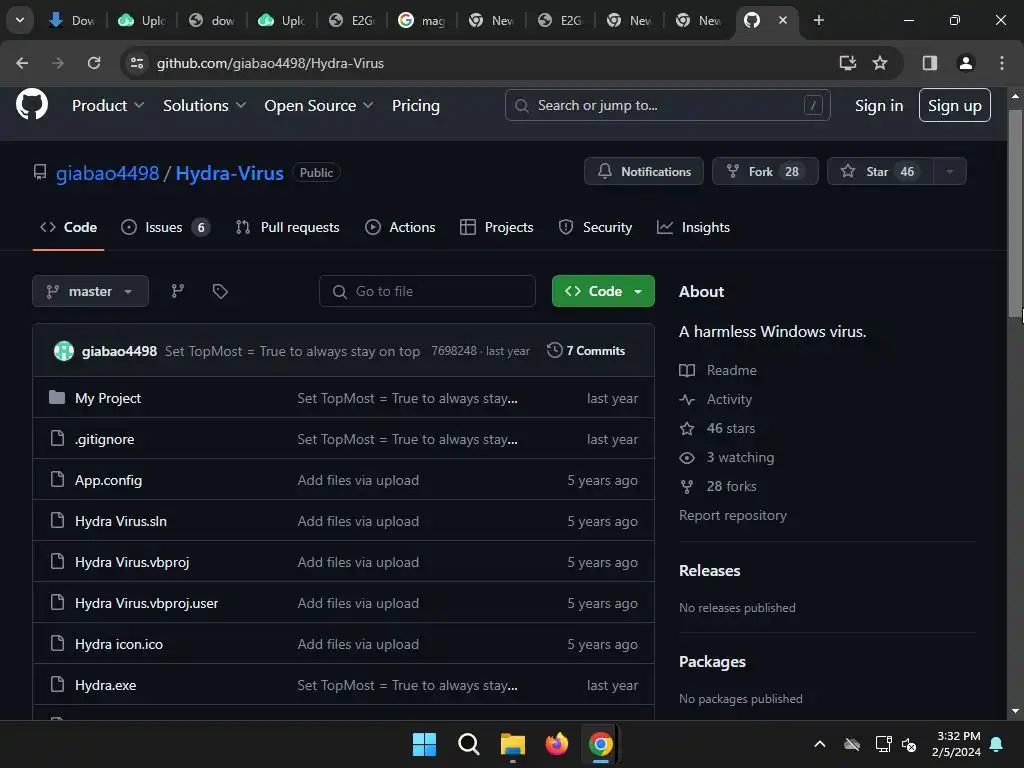Image resolution: width=1024 pixels, height=768 pixels.
Task: Close the active GitHub tab
Action: [782, 20]
